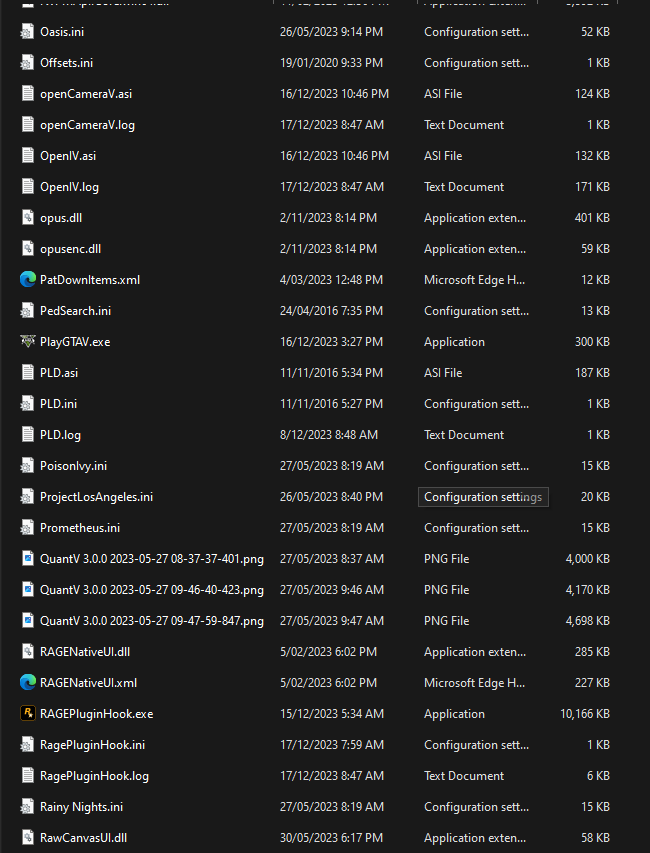
Task: Select the Prometheus.ini file name
Action: pos(80,528)
